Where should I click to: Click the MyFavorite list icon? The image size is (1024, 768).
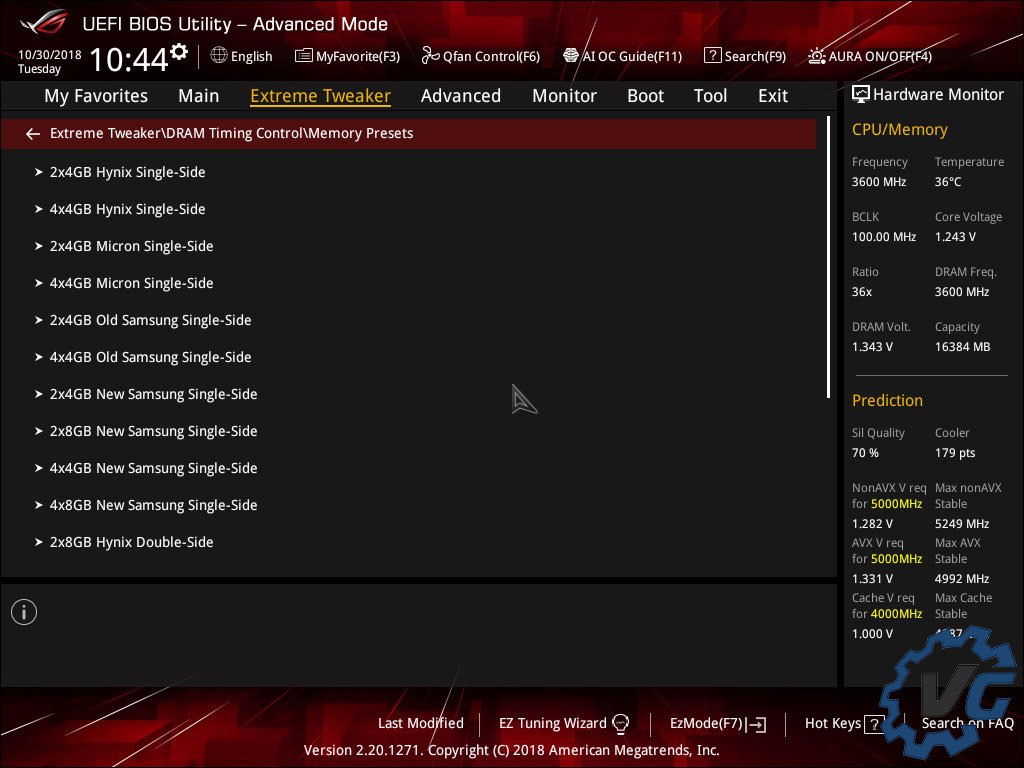pos(304,56)
